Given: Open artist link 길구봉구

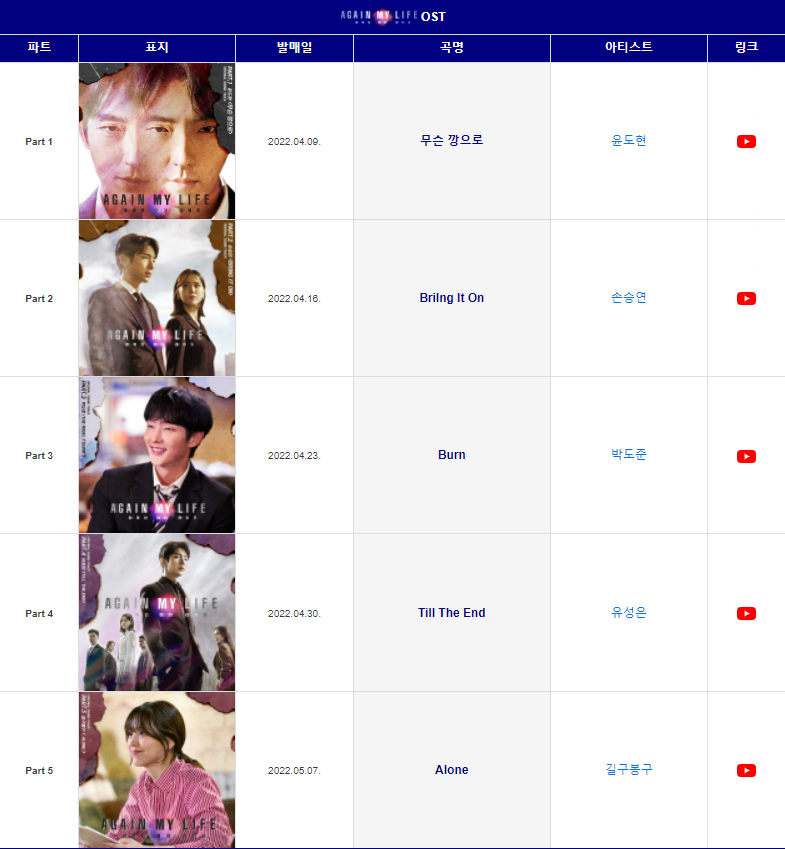Looking at the screenshot, I should (629, 769).
